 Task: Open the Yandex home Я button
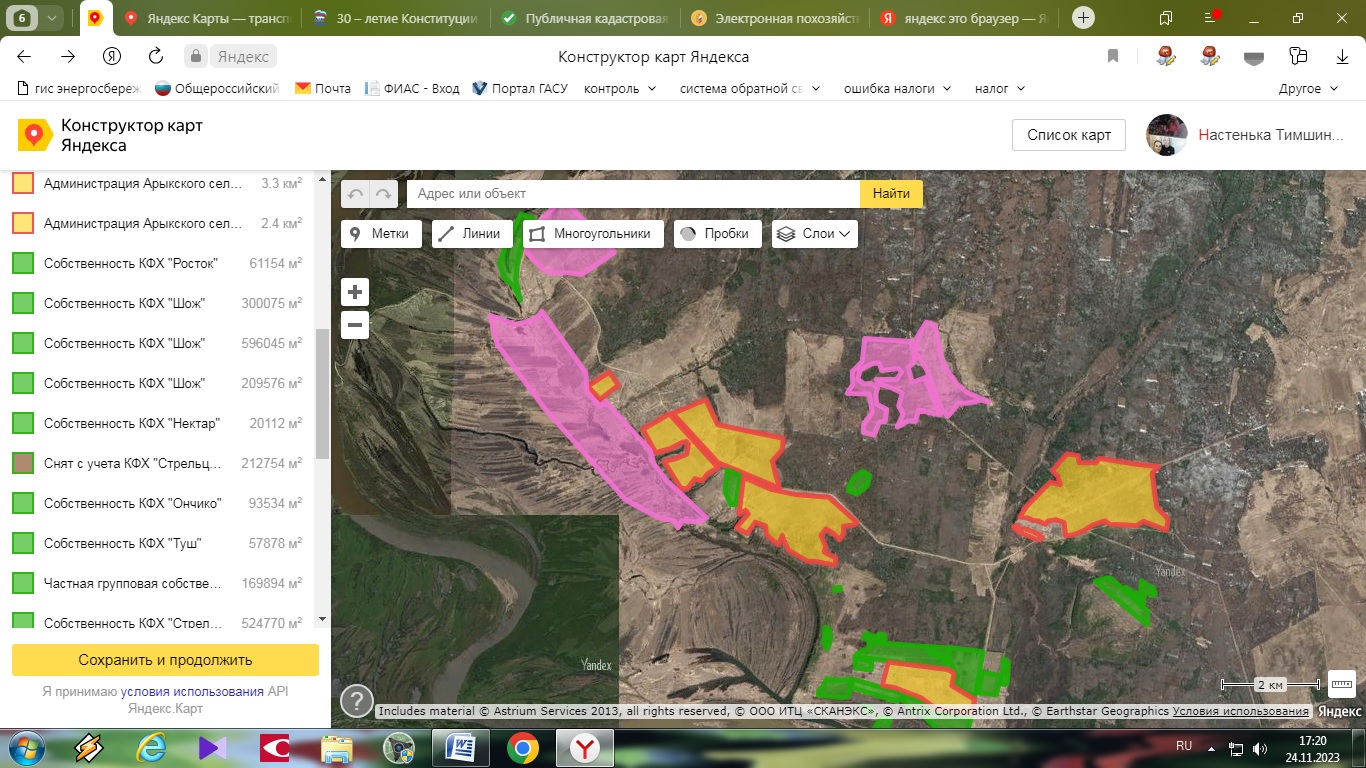pyautogui.click(x=112, y=57)
